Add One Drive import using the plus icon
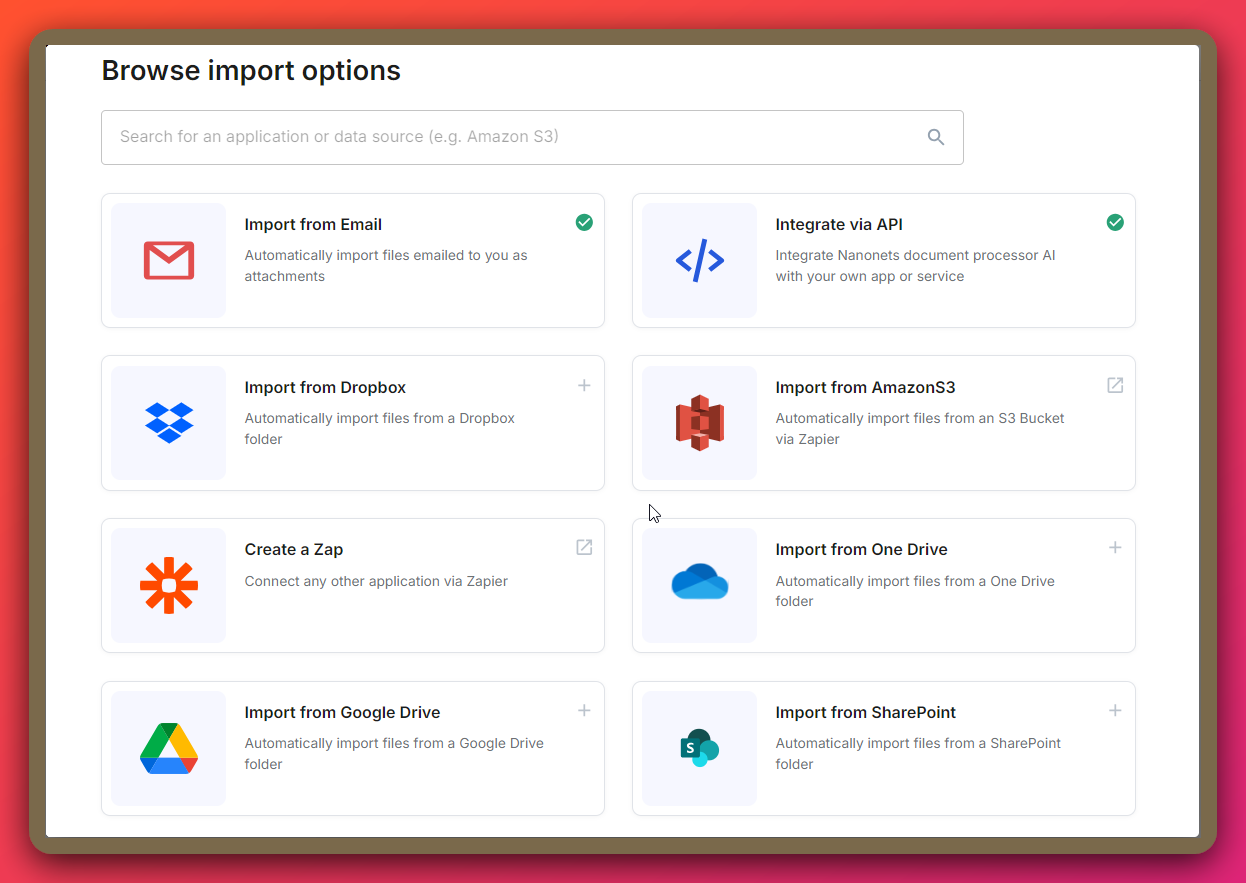 pos(1115,547)
